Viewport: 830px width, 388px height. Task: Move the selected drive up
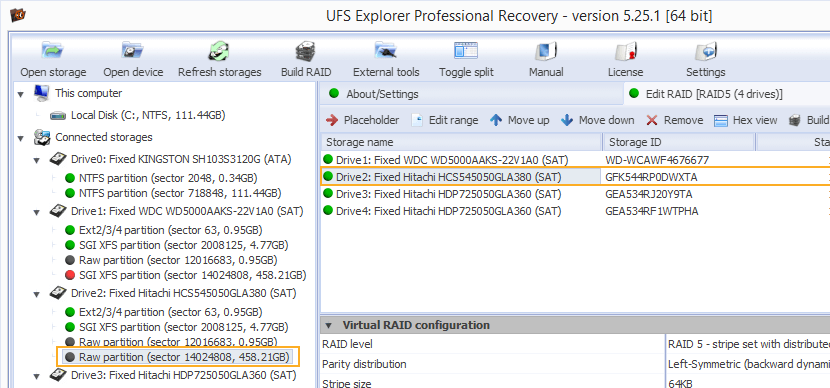(x=520, y=120)
